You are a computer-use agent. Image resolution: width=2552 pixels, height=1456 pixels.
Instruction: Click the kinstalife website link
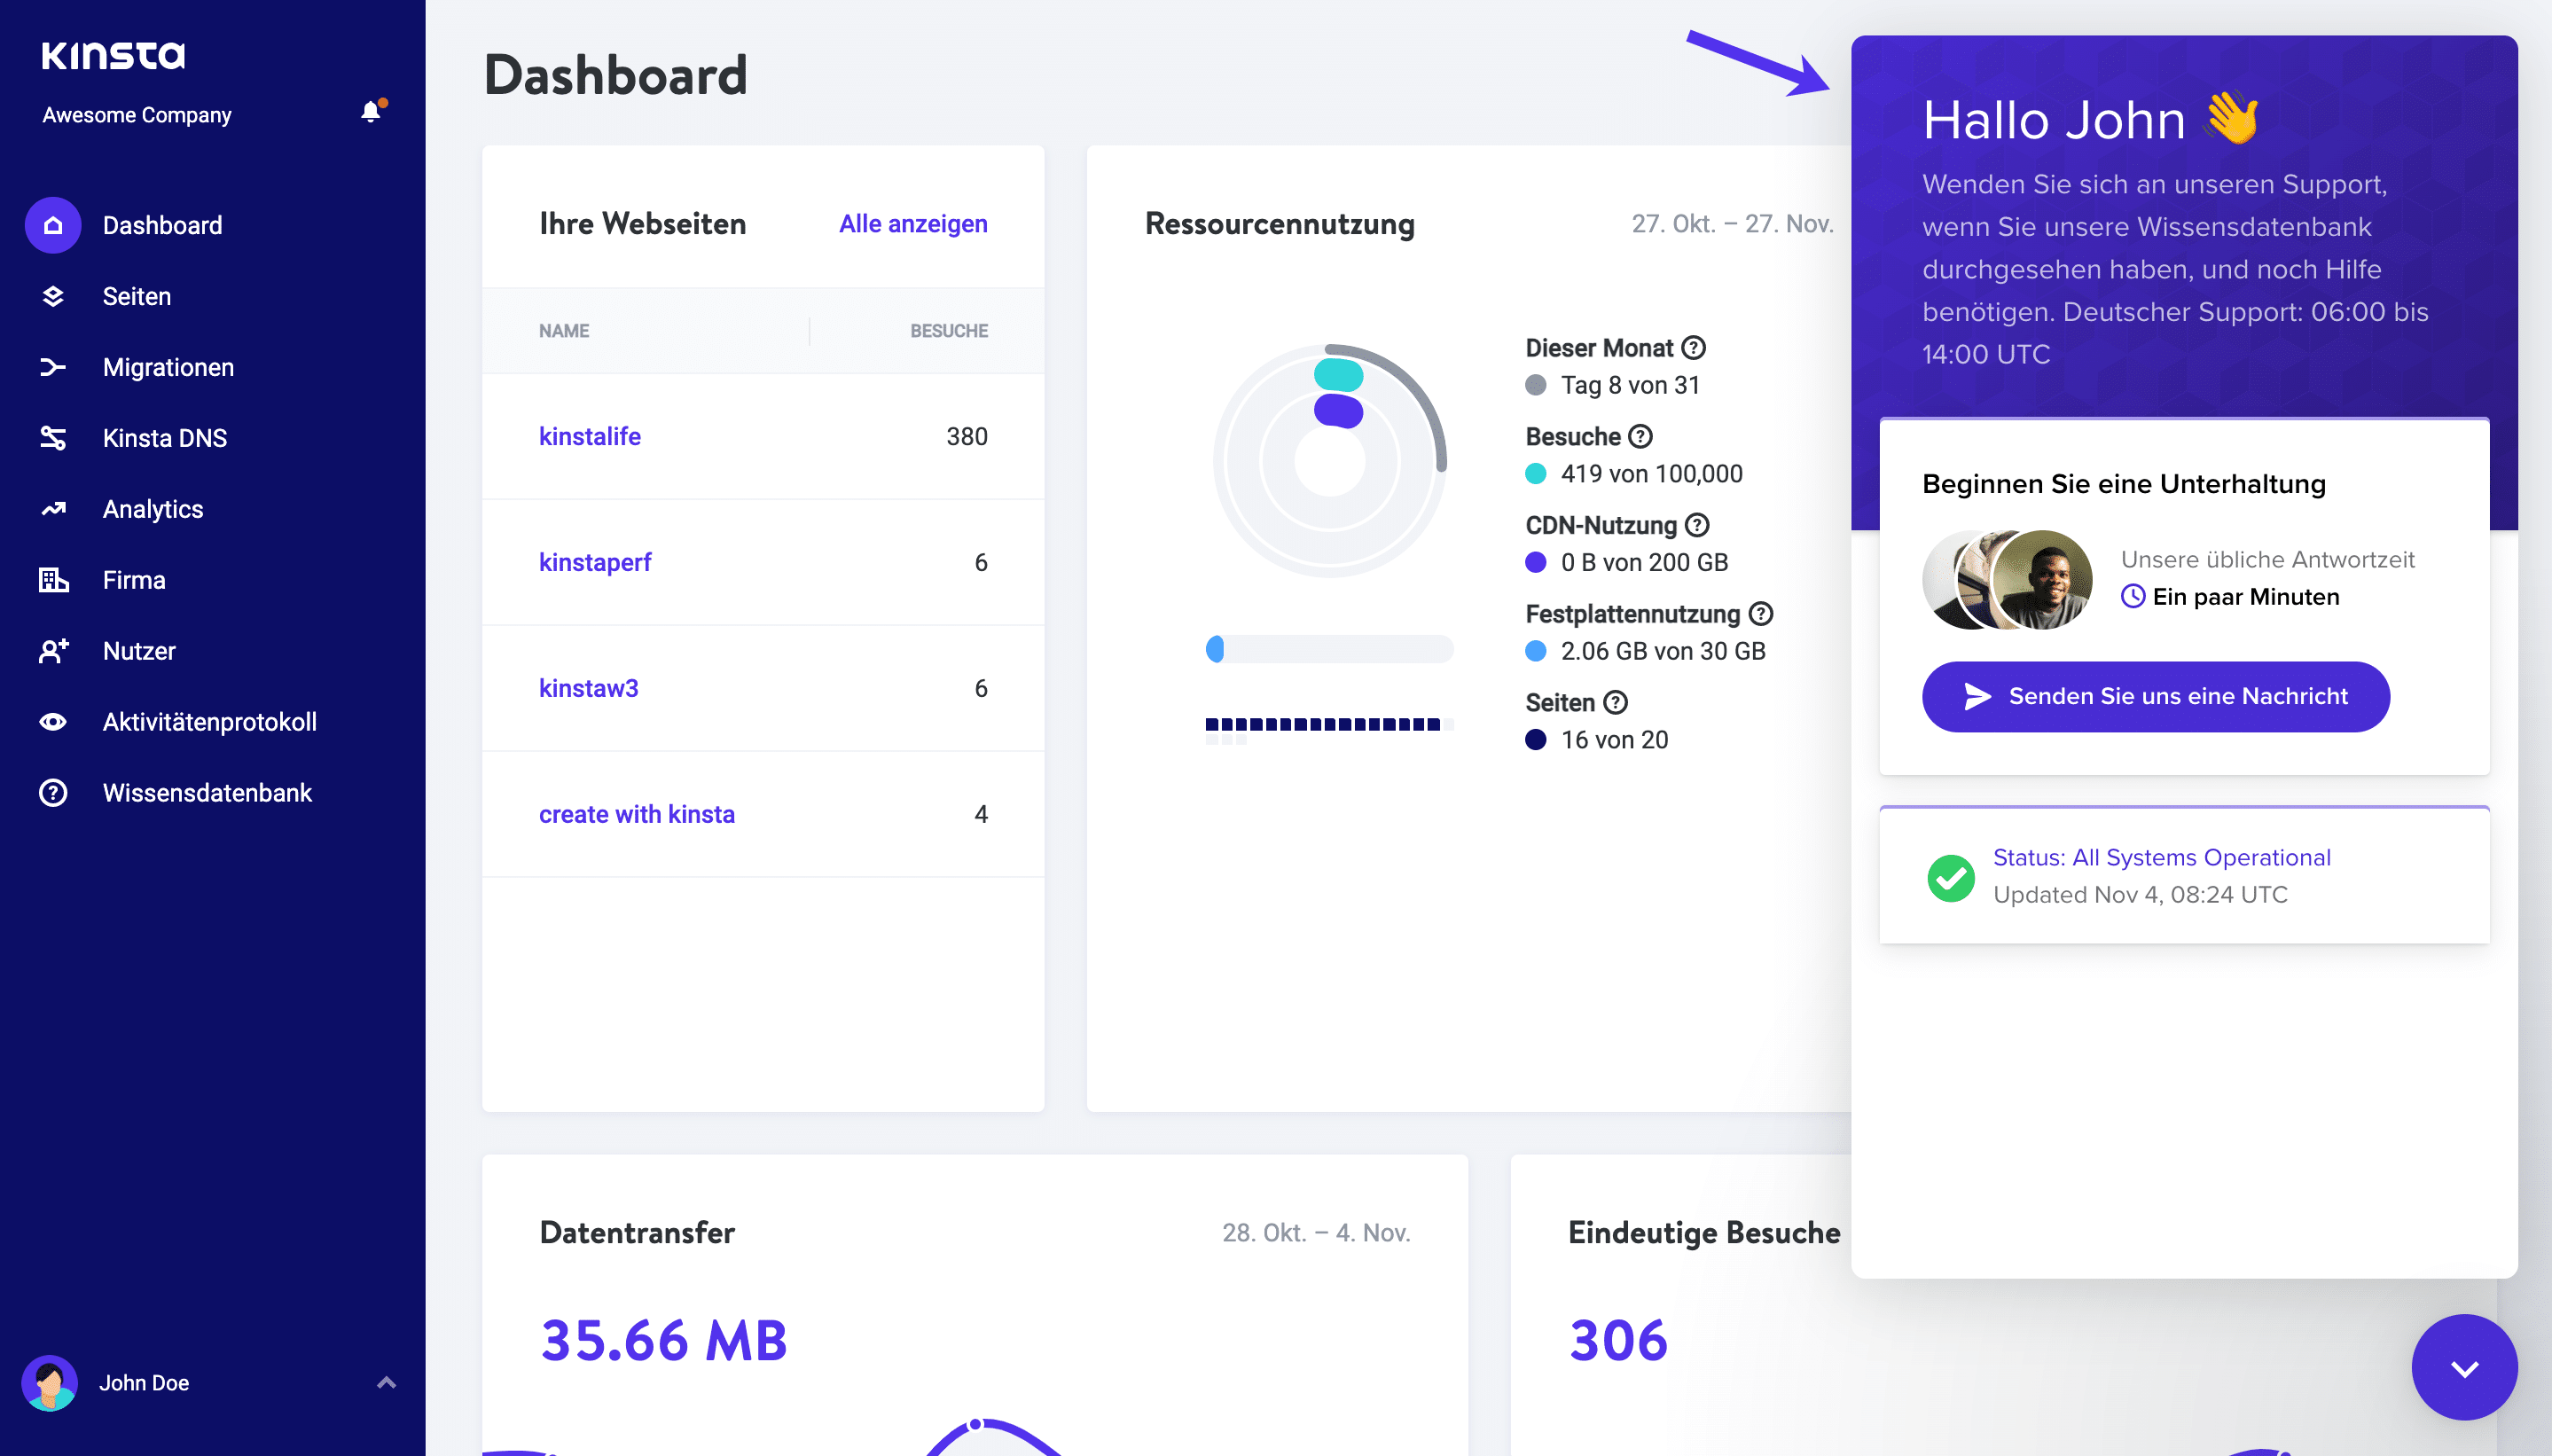click(591, 436)
